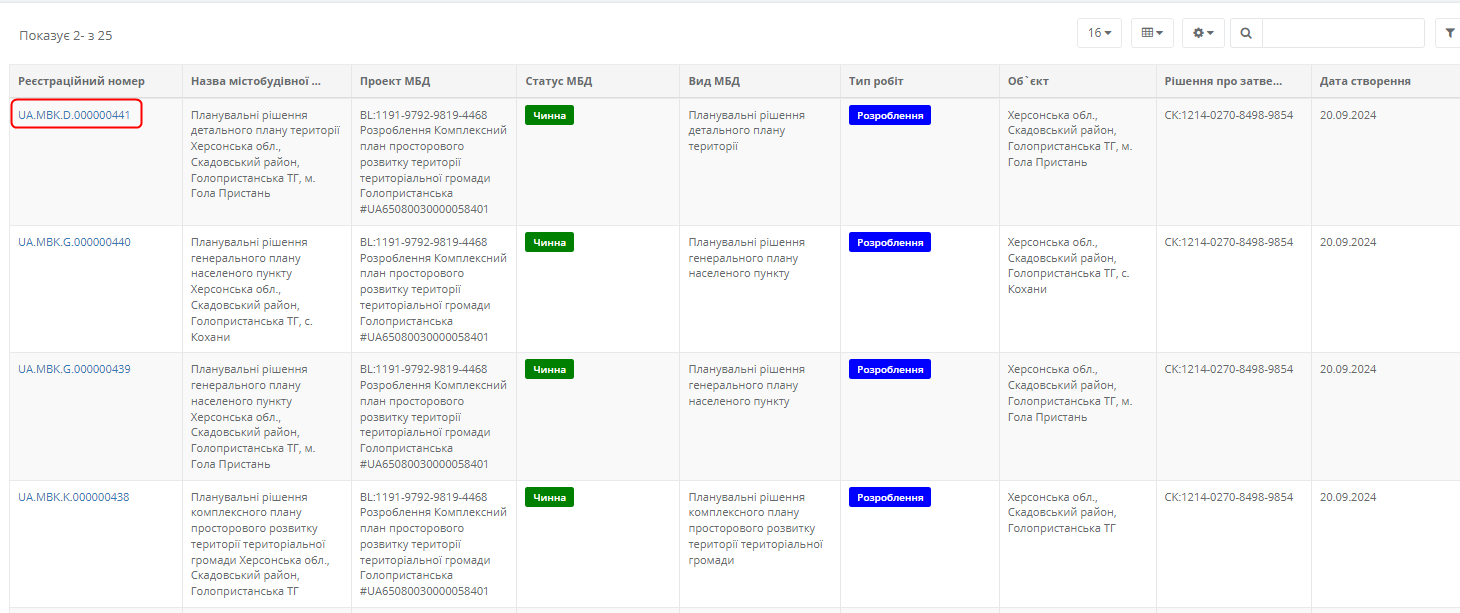Viewport: 1460px width, 613px height.
Task: Open record UA.MBK.D.000000441
Action: (74, 115)
